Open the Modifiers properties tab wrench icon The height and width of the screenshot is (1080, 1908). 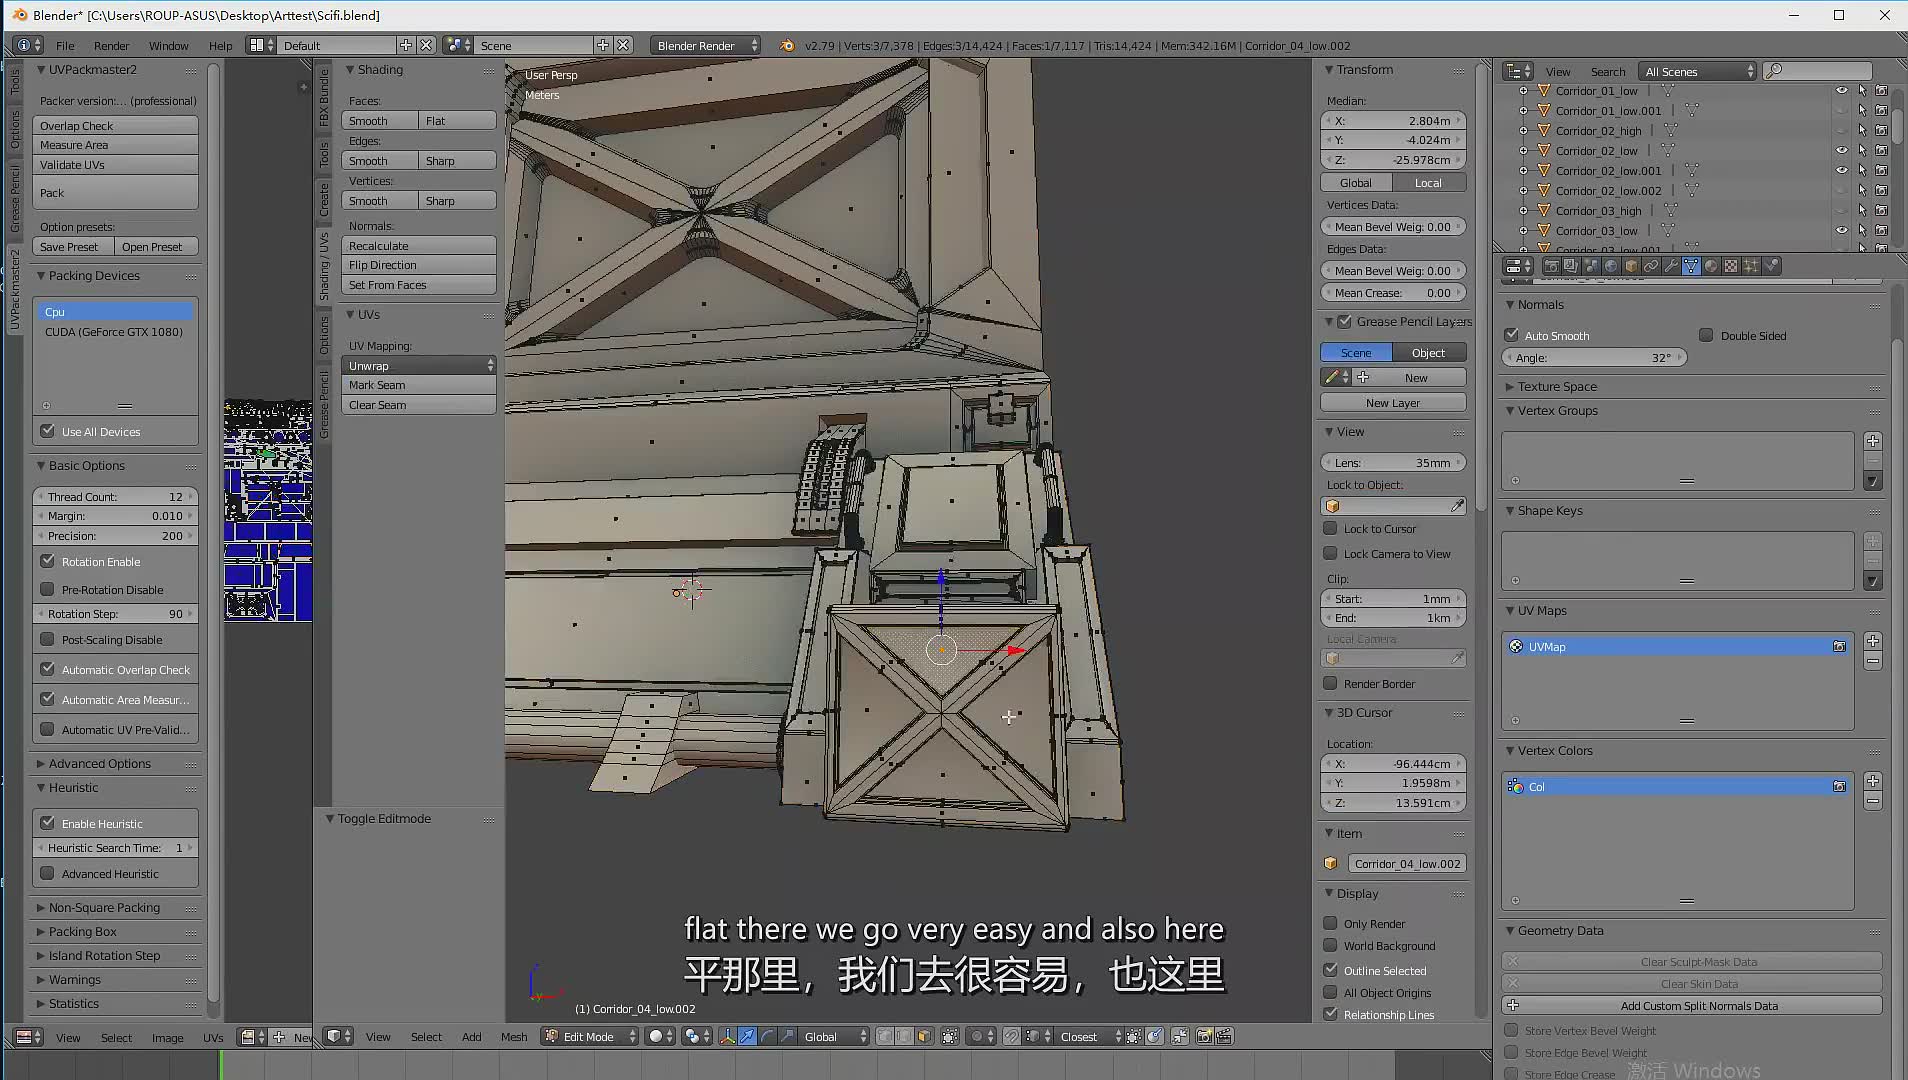tap(1671, 266)
